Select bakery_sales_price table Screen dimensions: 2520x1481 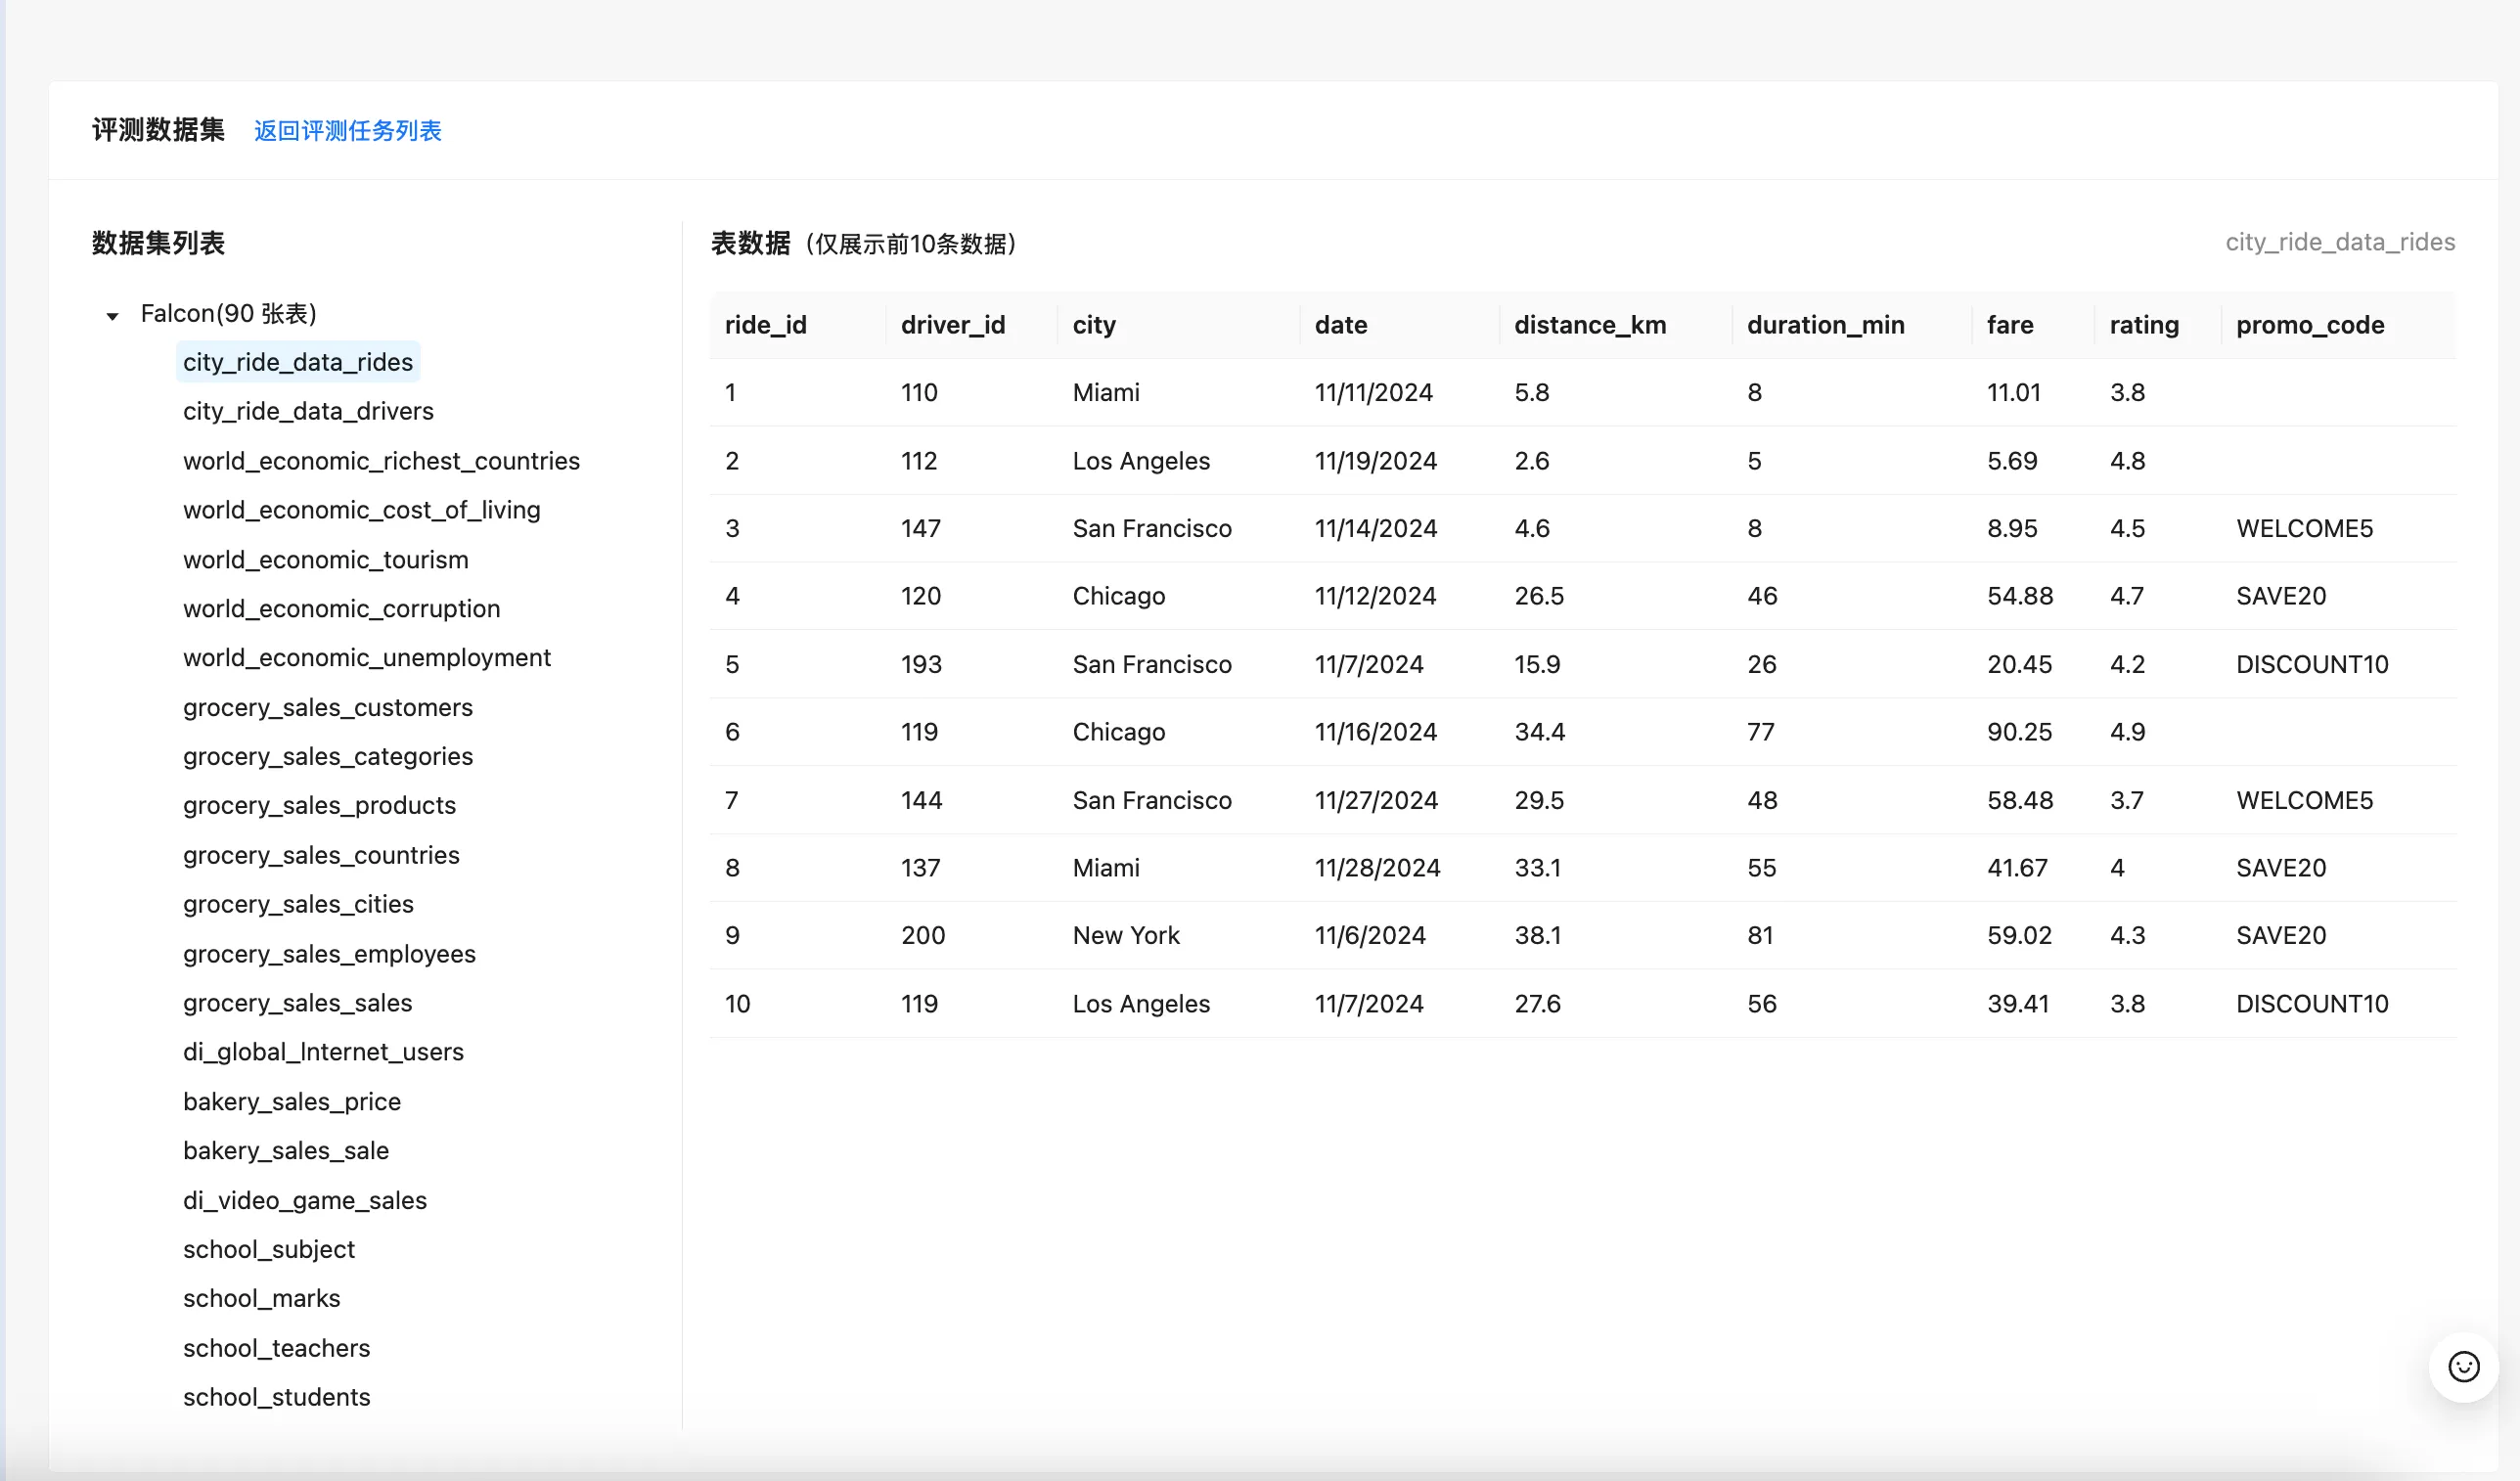(291, 1101)
